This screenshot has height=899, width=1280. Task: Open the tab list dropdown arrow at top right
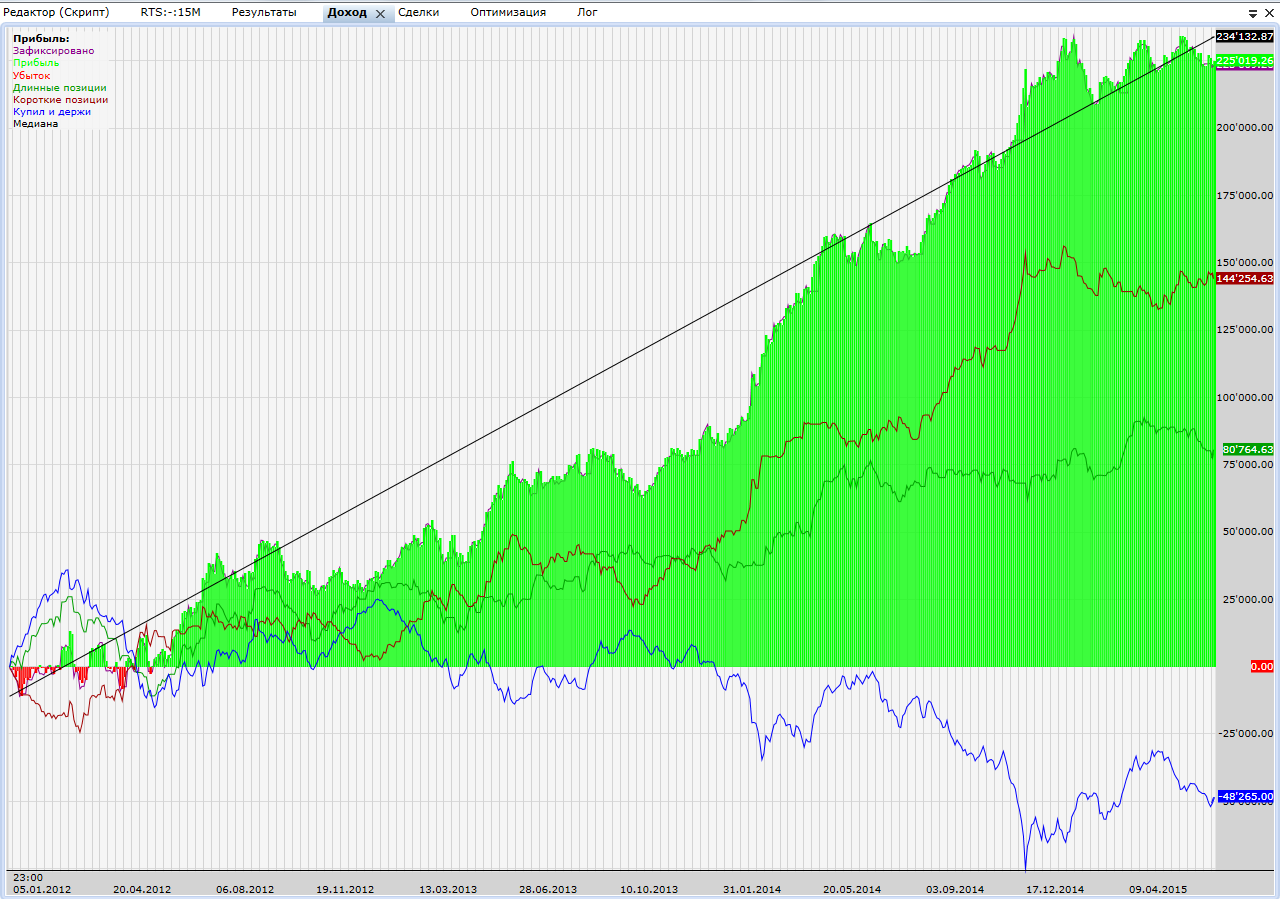1253,14
